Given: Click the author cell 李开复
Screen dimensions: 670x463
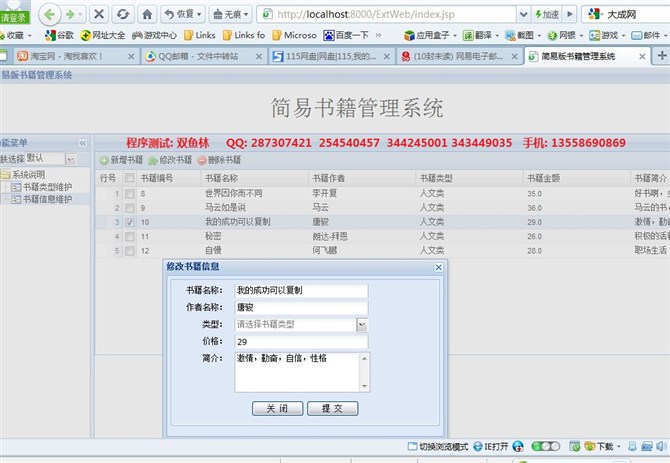Looking at the screenshot, I should (x=324, y=193).
